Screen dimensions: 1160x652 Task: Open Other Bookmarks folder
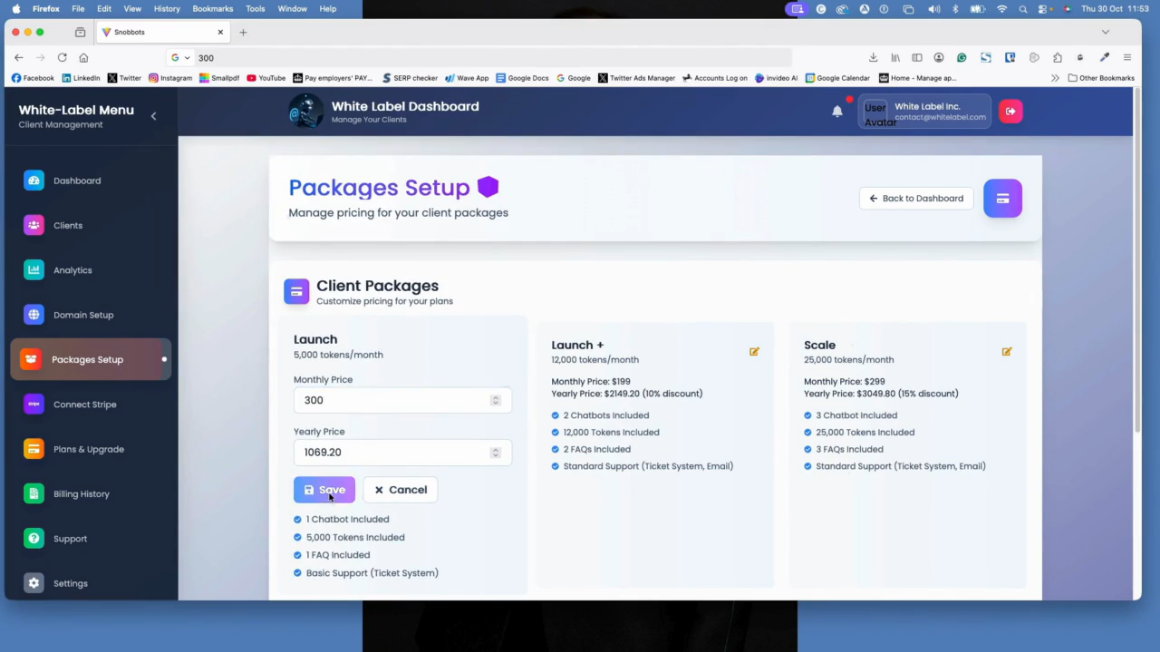(1101, 78)
